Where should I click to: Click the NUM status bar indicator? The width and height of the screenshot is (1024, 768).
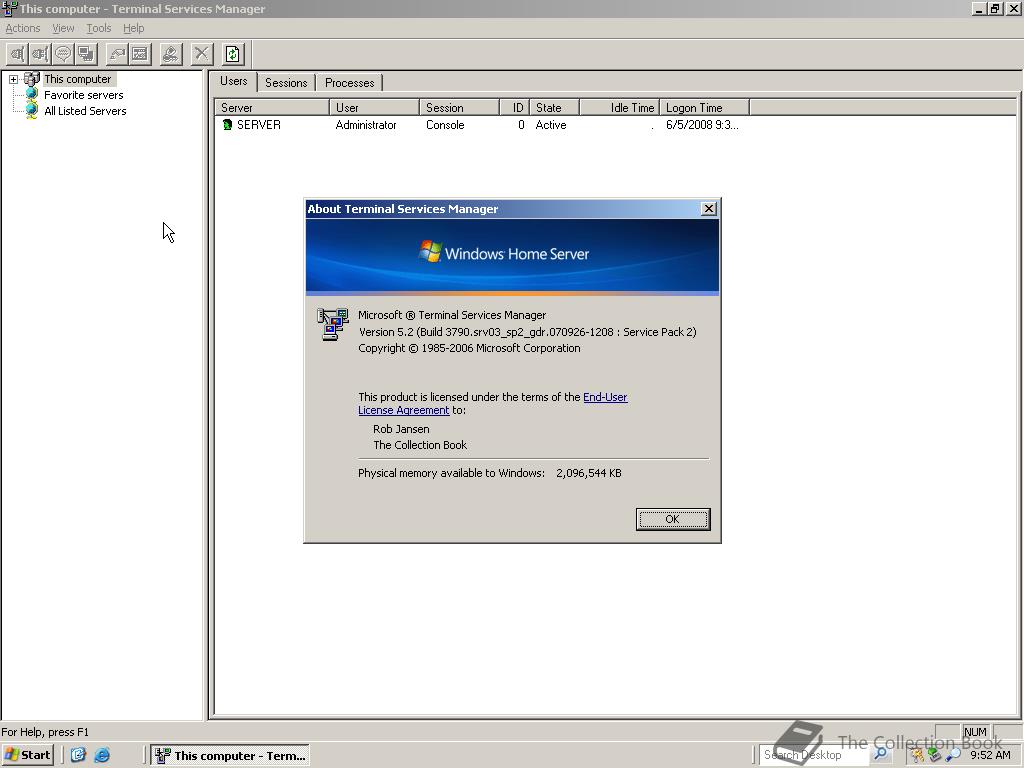(x=975, y=732)
